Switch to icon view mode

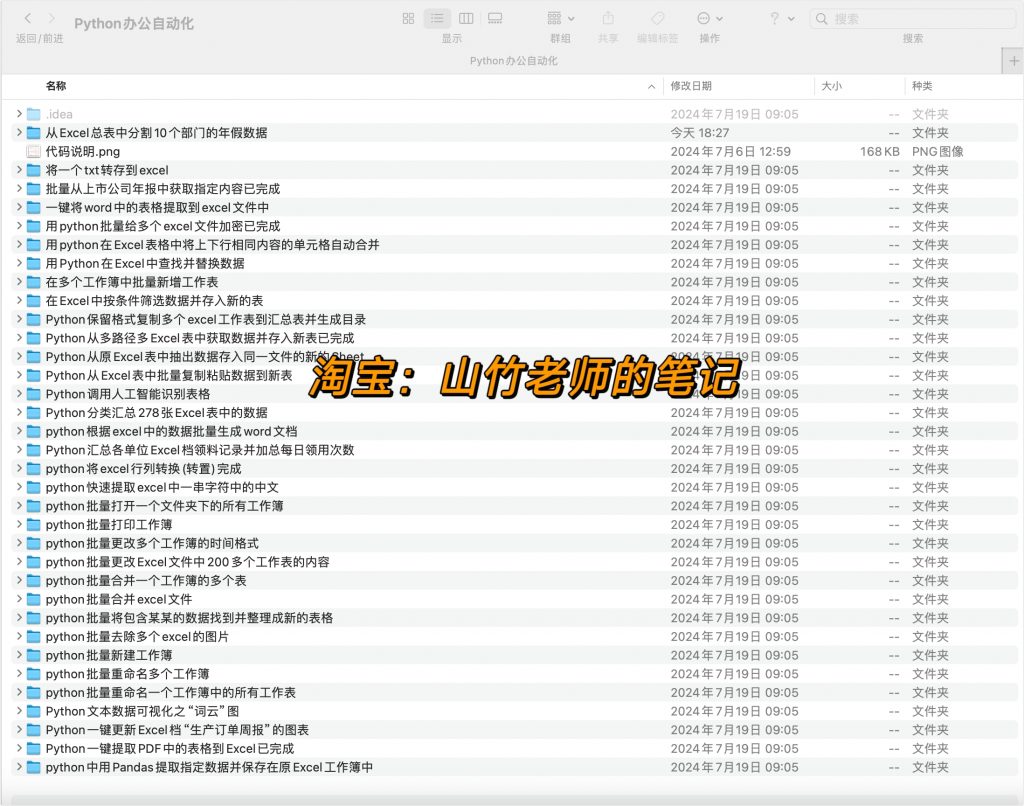click(408, 18)
